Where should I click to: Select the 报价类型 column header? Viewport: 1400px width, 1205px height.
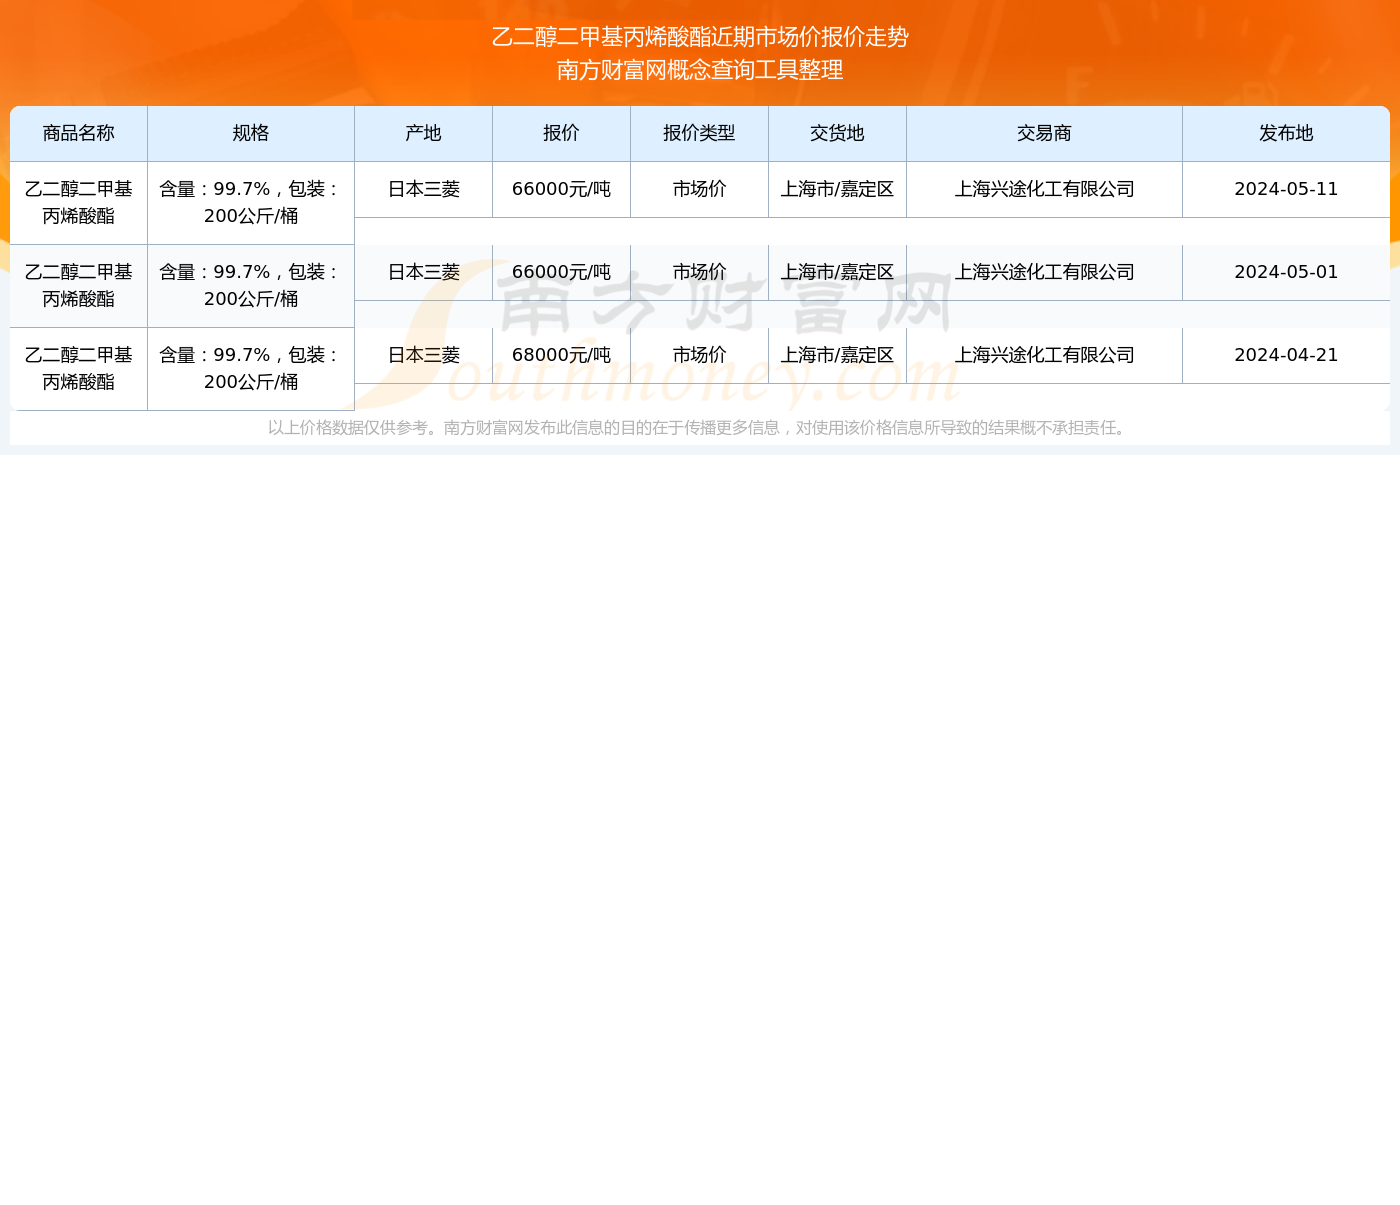click(699, 133)
